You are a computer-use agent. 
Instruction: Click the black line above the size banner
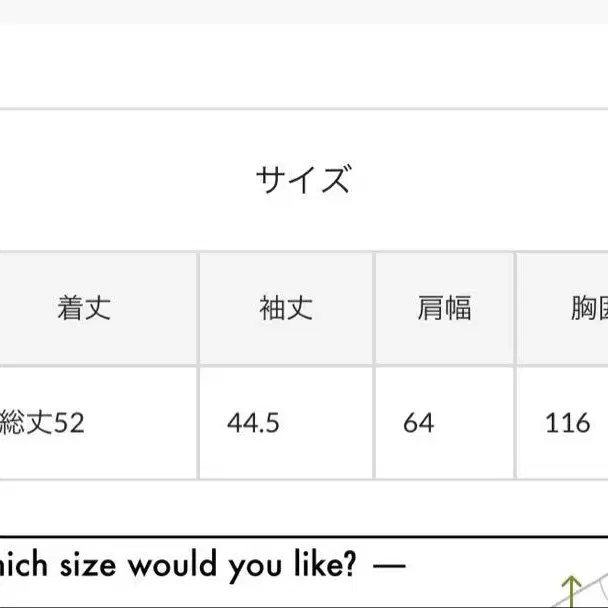tap(304, 537)
